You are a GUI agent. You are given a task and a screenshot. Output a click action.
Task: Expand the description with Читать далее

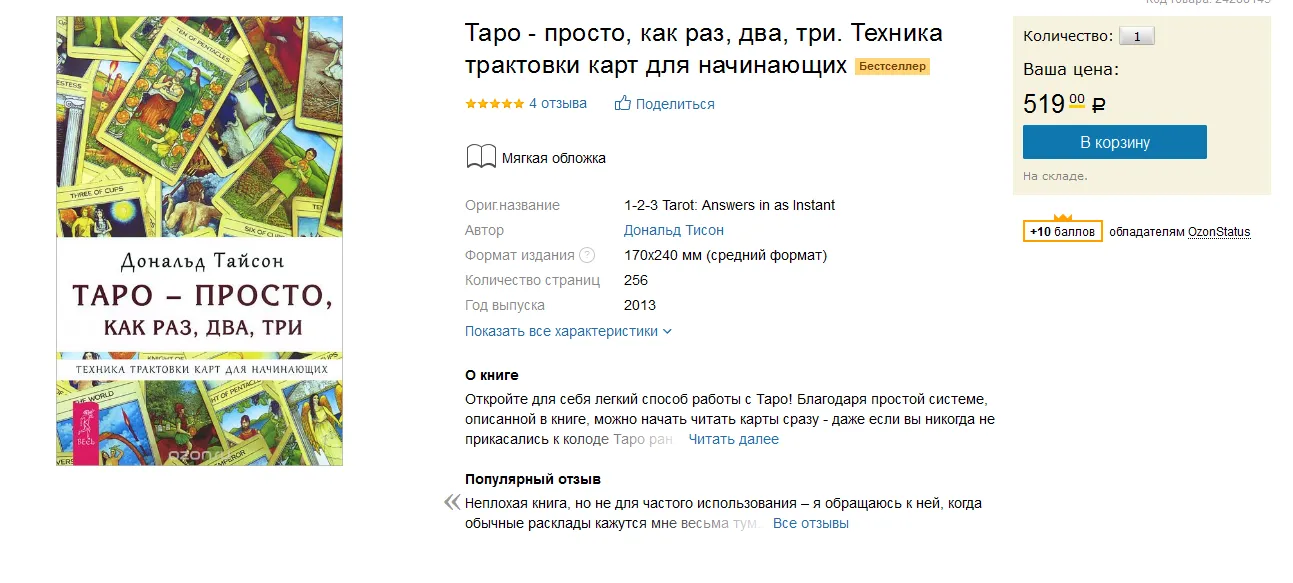pyautogui.click(x=733, y=439)
